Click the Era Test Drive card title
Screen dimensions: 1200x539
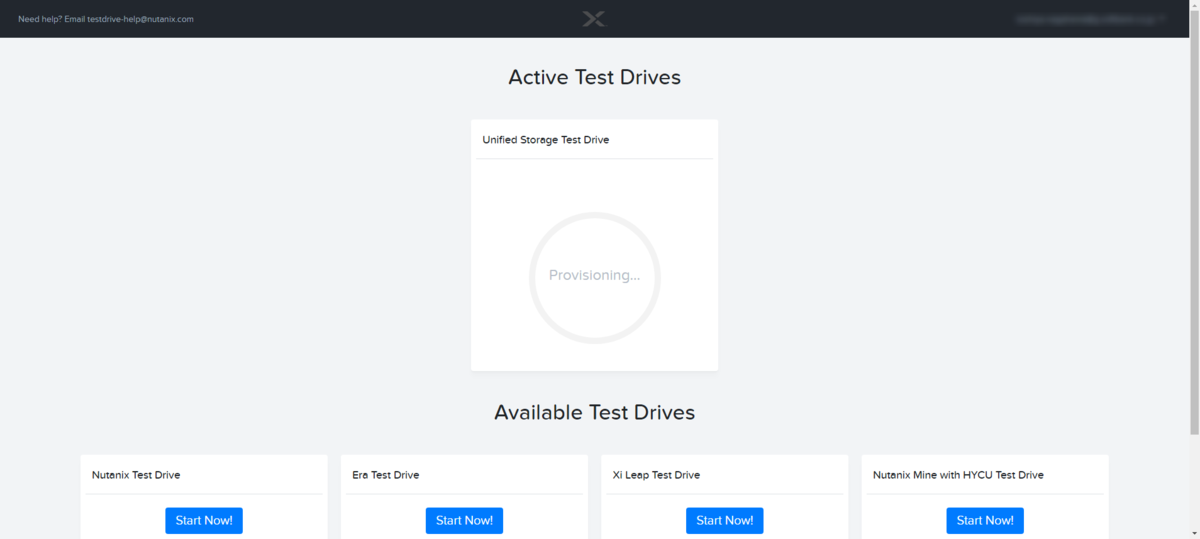click(x=386, y=475)
